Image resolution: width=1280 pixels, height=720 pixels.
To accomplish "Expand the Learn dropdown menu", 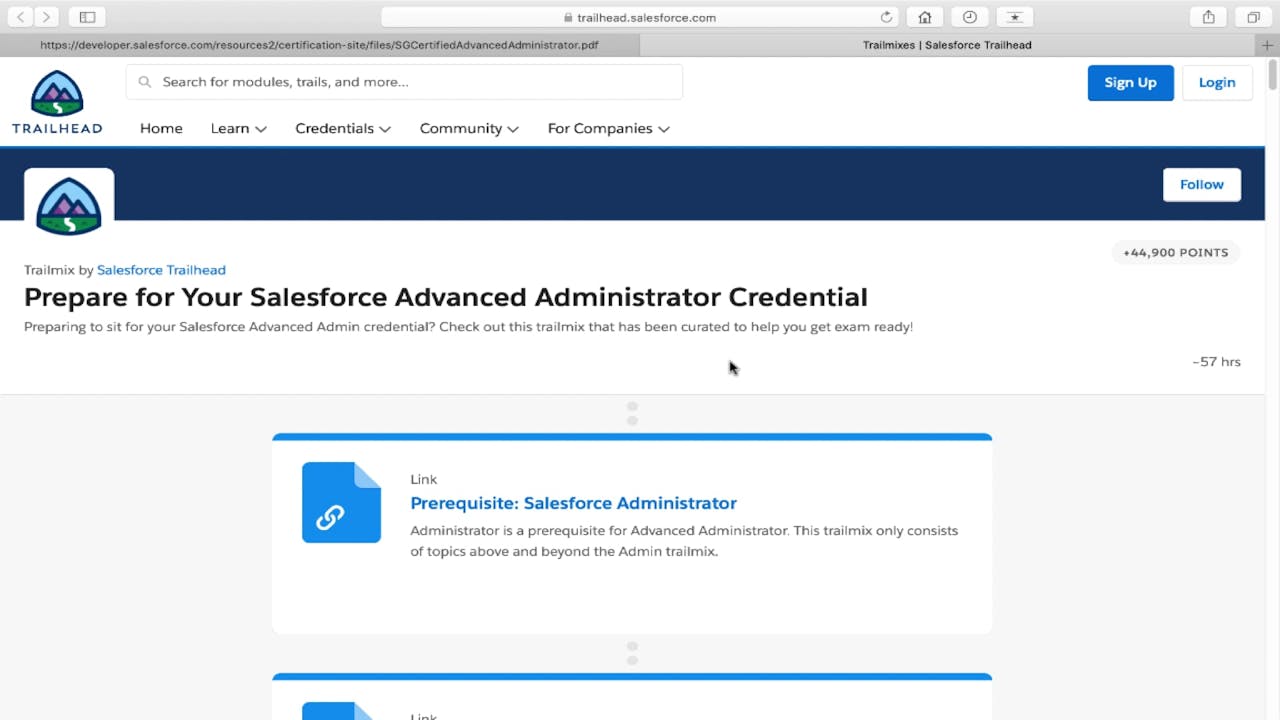I will 238,128.
